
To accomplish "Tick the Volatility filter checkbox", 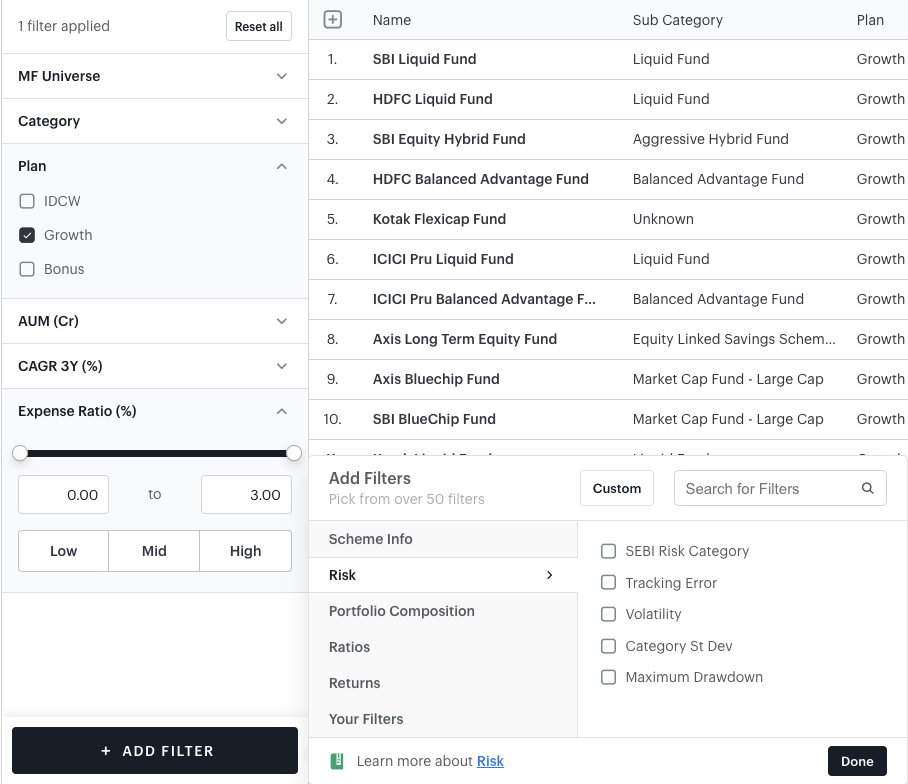I will [609, 614].
